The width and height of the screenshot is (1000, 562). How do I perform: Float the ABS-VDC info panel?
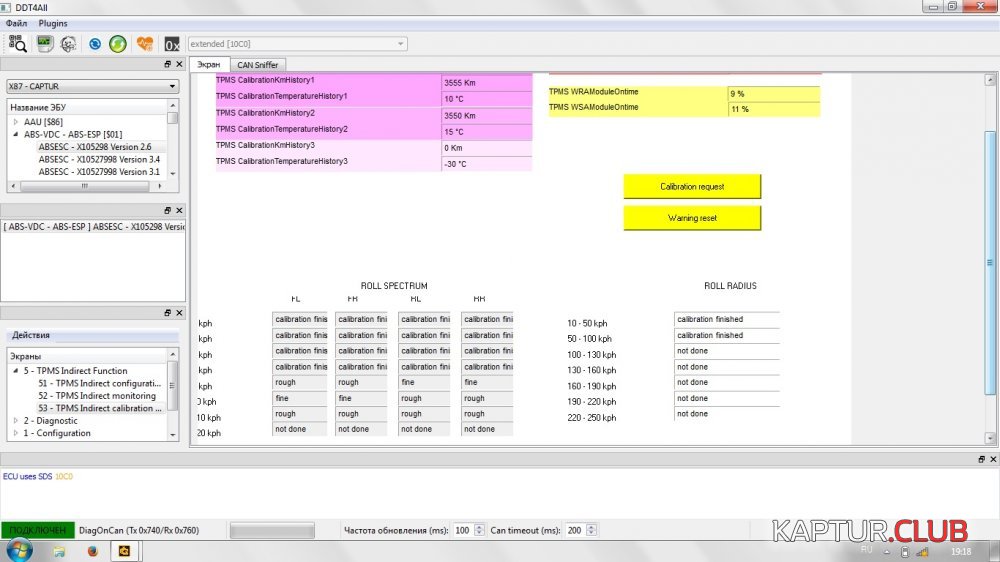pos(168,211)
